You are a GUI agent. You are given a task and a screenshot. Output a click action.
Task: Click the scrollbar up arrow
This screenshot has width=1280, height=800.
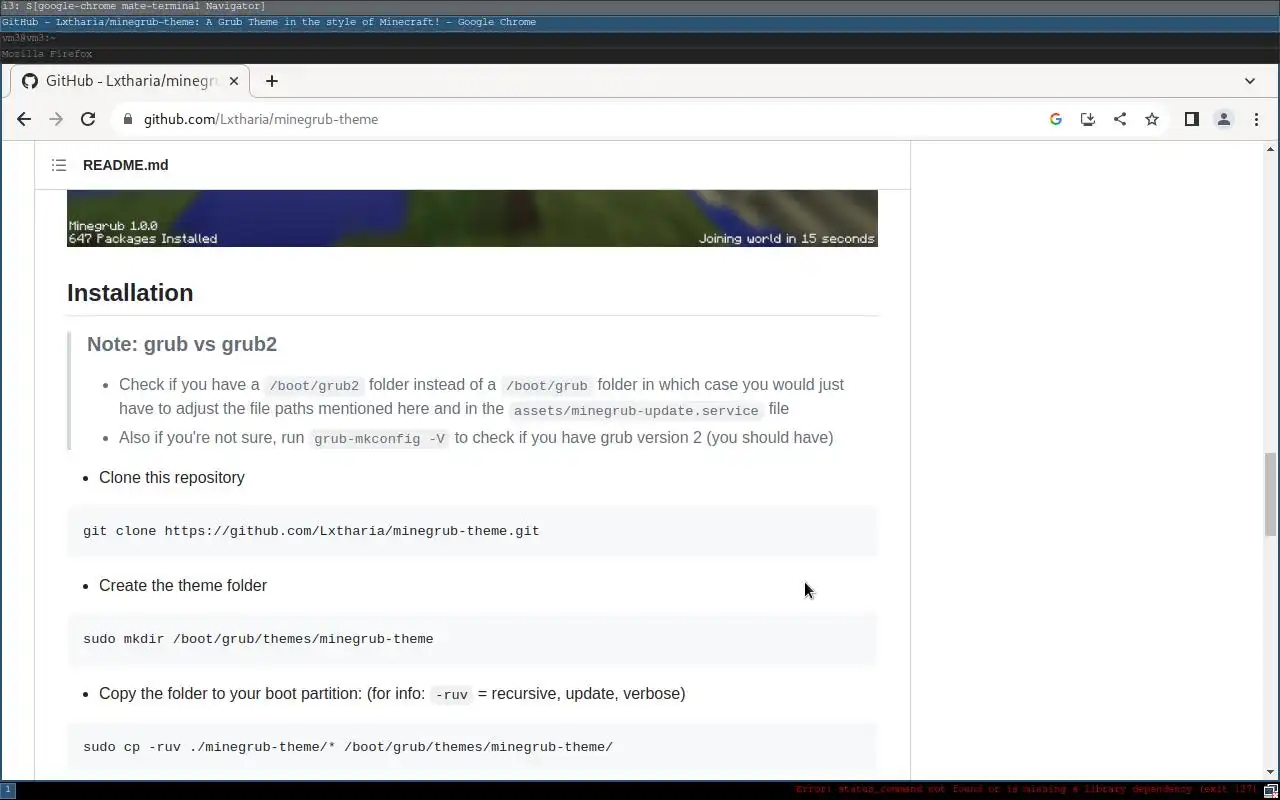1271,149
